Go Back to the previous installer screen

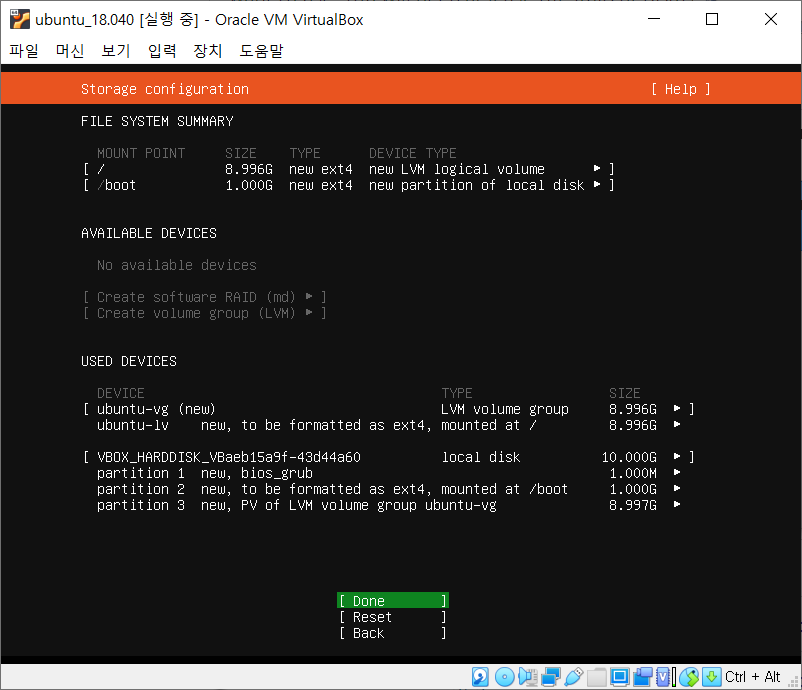coord(393,633)
